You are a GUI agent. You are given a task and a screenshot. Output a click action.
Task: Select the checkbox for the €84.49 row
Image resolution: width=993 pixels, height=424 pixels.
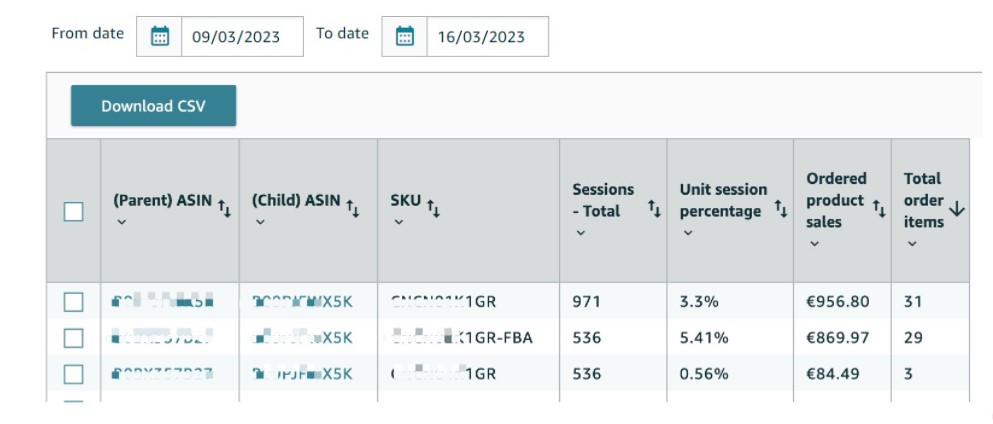[x=73, y=374]
